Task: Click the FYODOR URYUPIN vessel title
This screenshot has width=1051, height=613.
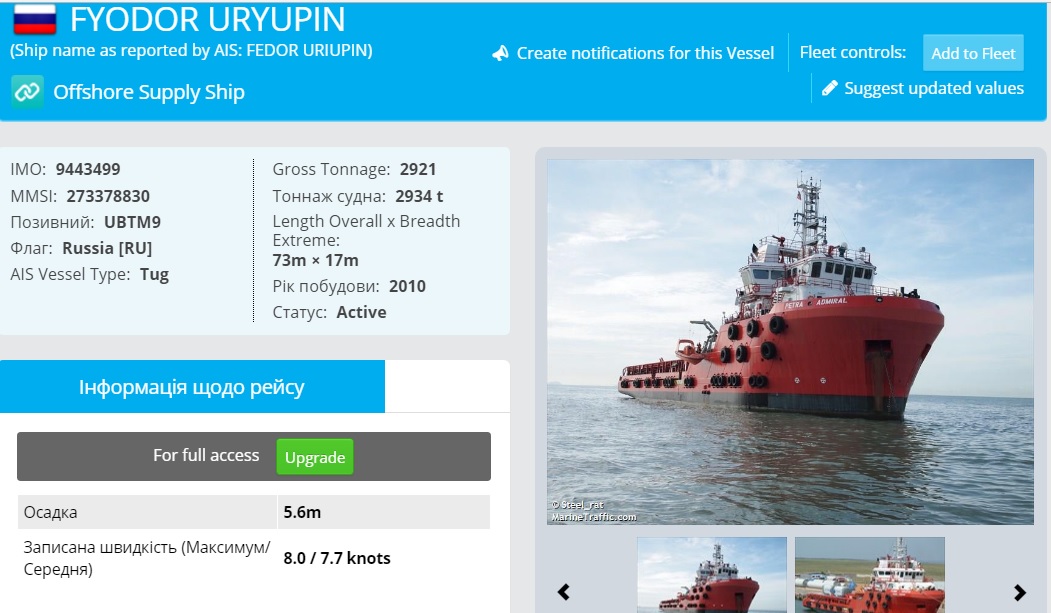Action: click(208, 19)
